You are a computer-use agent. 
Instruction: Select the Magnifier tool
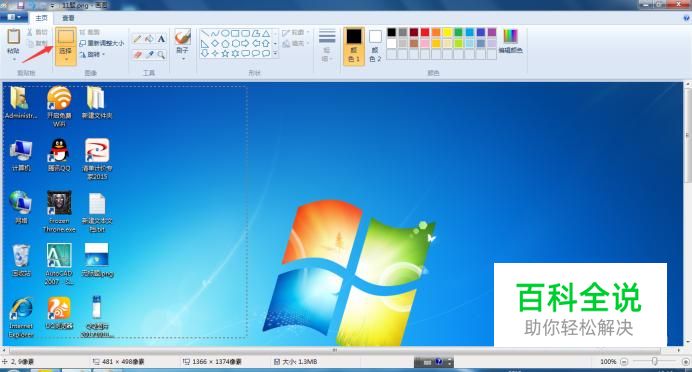pyautogui.click(x=161, y=54)
